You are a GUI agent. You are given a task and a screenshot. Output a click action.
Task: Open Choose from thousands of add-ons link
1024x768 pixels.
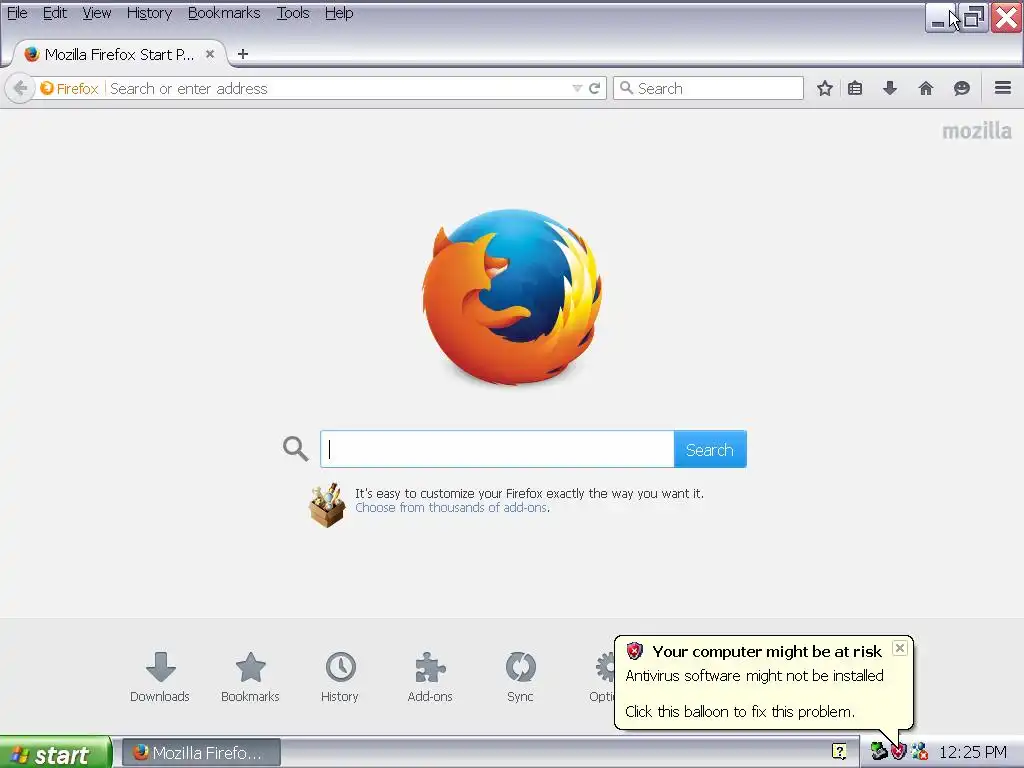pos(452,507)
